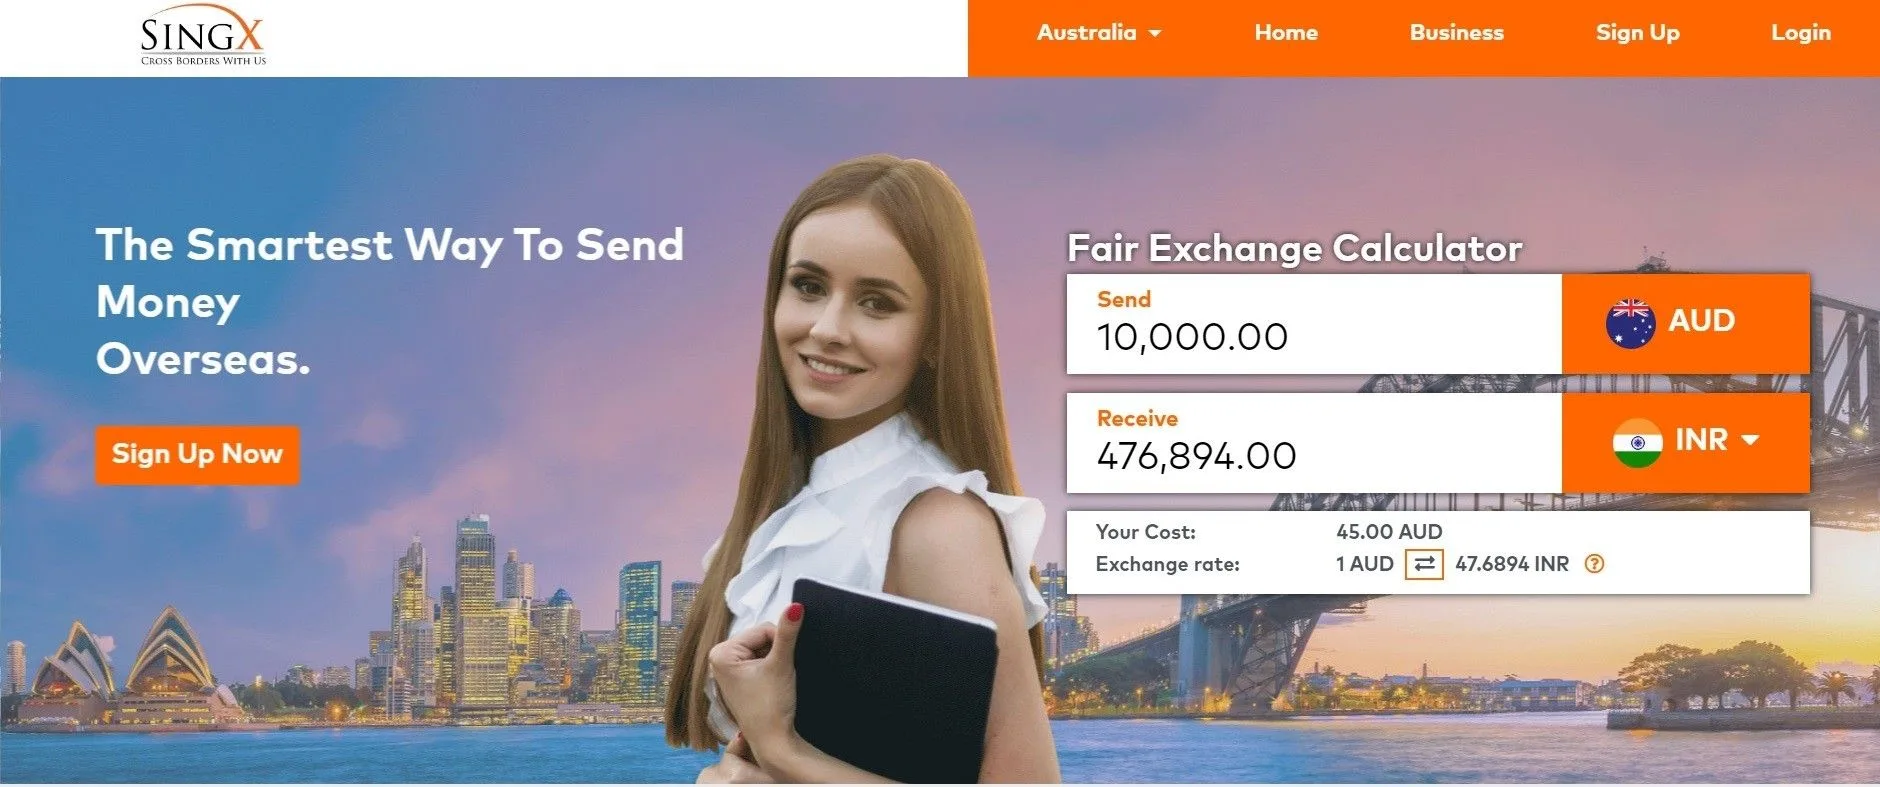This screenshot has height=787, width=1880.
Task: Go to the Home menu item
Action: pos(1286,33)
